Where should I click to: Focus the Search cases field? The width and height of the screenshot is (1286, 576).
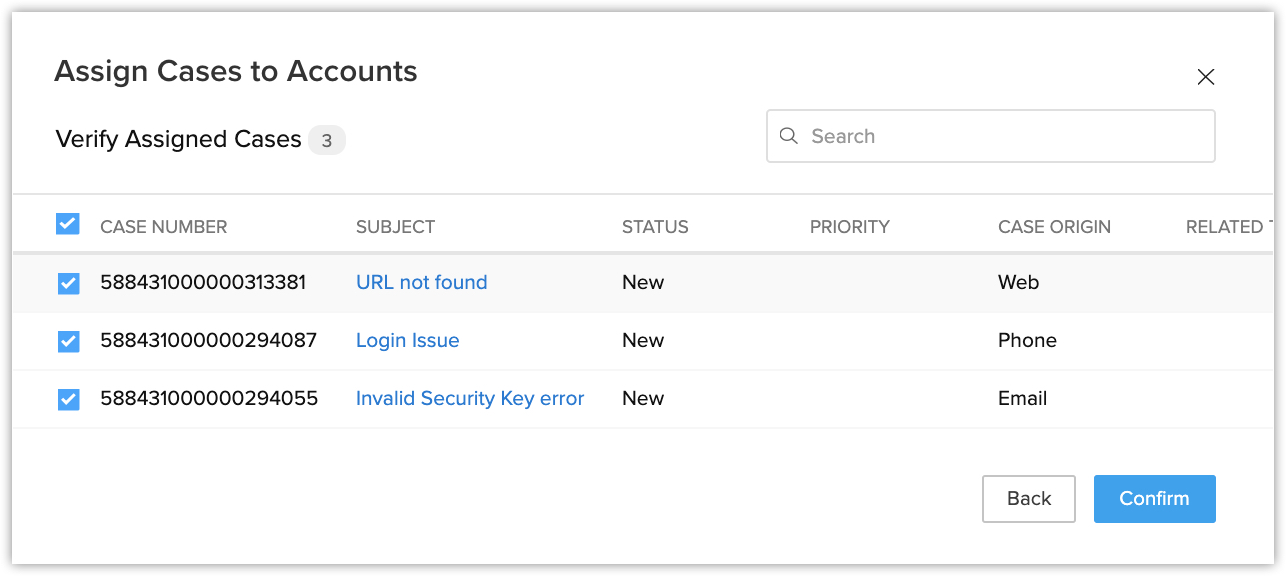pos(1000,136)
